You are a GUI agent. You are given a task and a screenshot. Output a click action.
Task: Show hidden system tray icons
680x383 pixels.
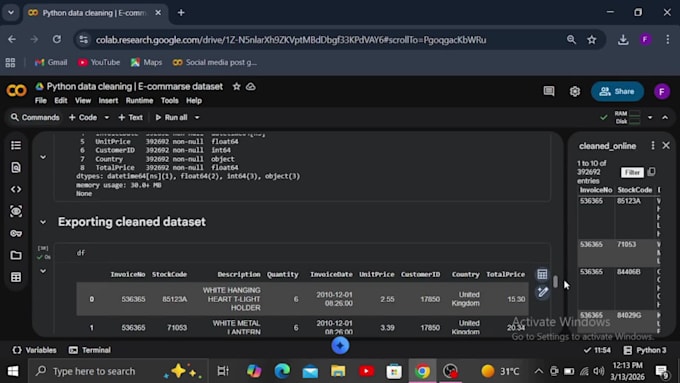click(539, 371)
